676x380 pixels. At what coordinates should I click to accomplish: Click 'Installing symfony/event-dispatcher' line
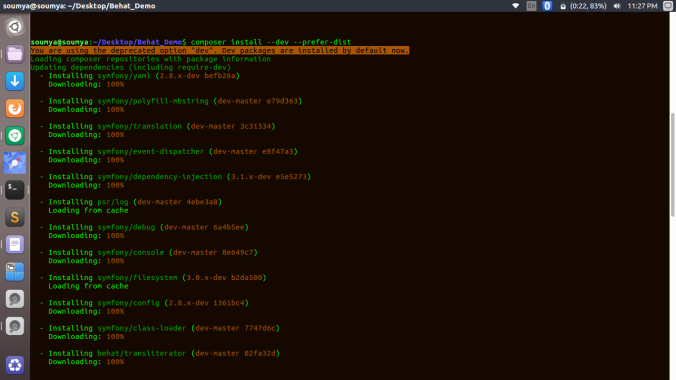pos(169,151)
